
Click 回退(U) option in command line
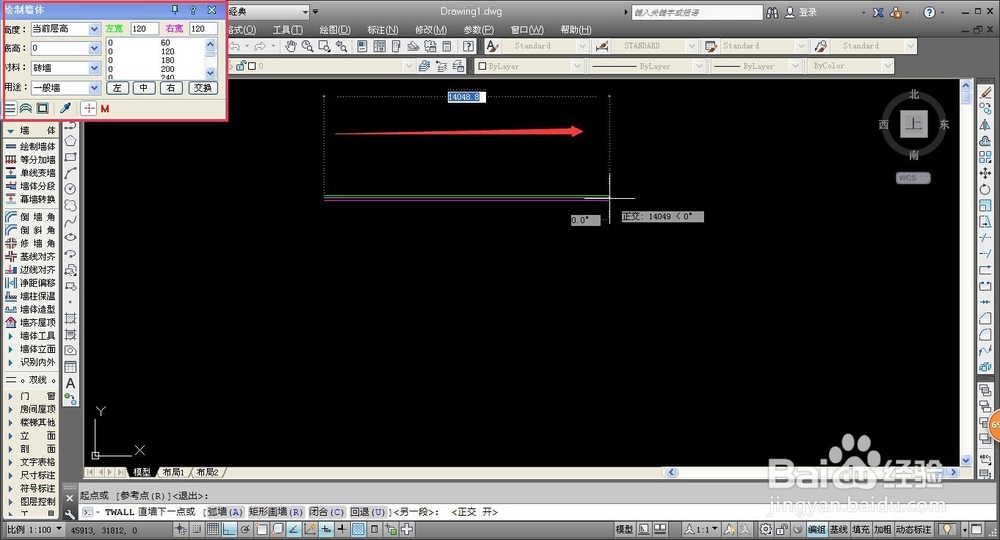(x=368, y=512)
